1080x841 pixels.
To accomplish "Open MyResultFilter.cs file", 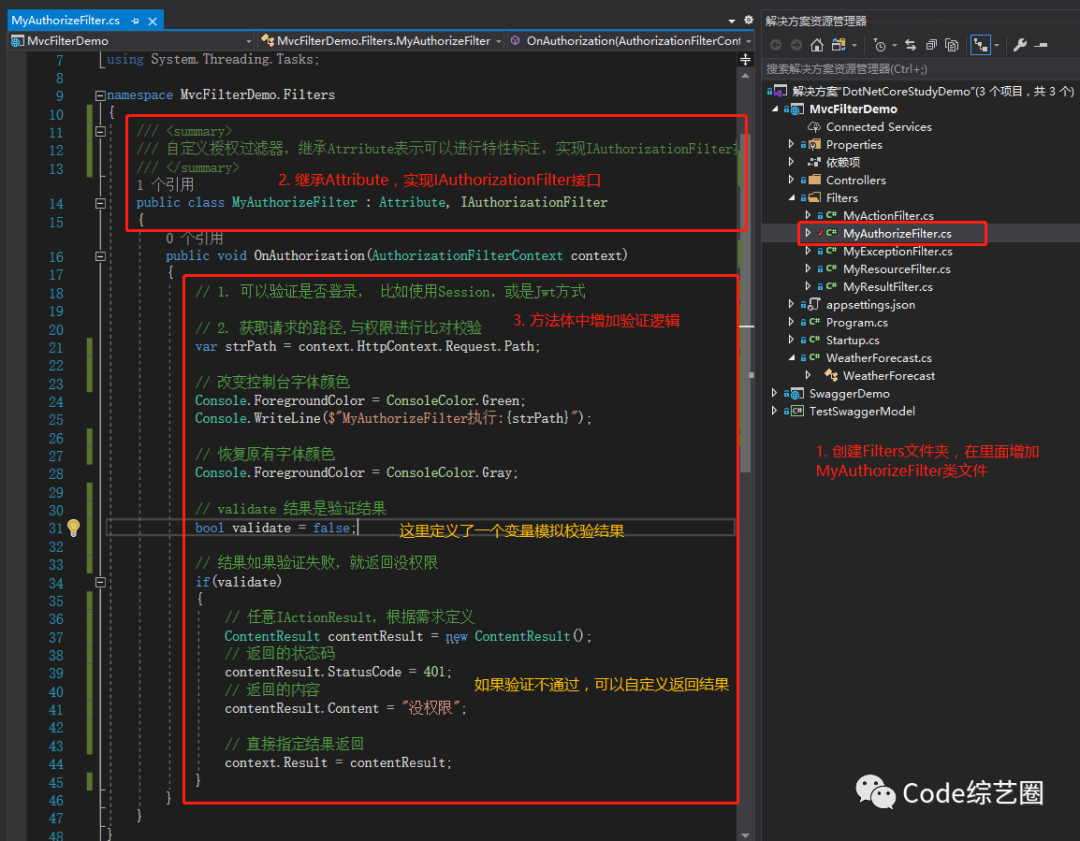I will pyautogui.click(x=888, y=287).
